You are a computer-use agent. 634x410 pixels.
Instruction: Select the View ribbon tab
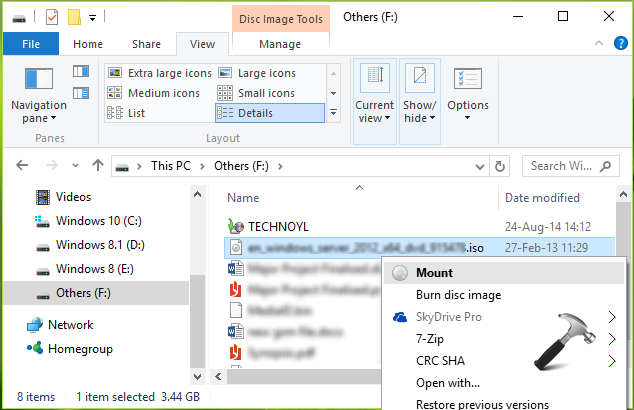click(202, 44)
